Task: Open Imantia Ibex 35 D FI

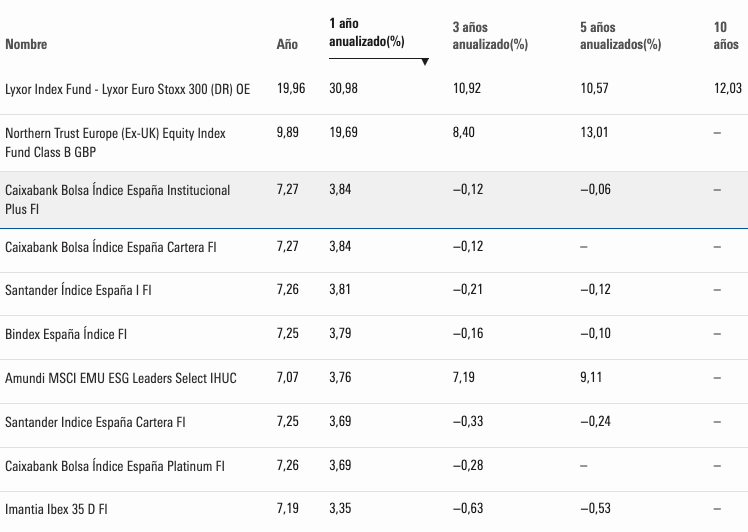Action: (56, 509)
